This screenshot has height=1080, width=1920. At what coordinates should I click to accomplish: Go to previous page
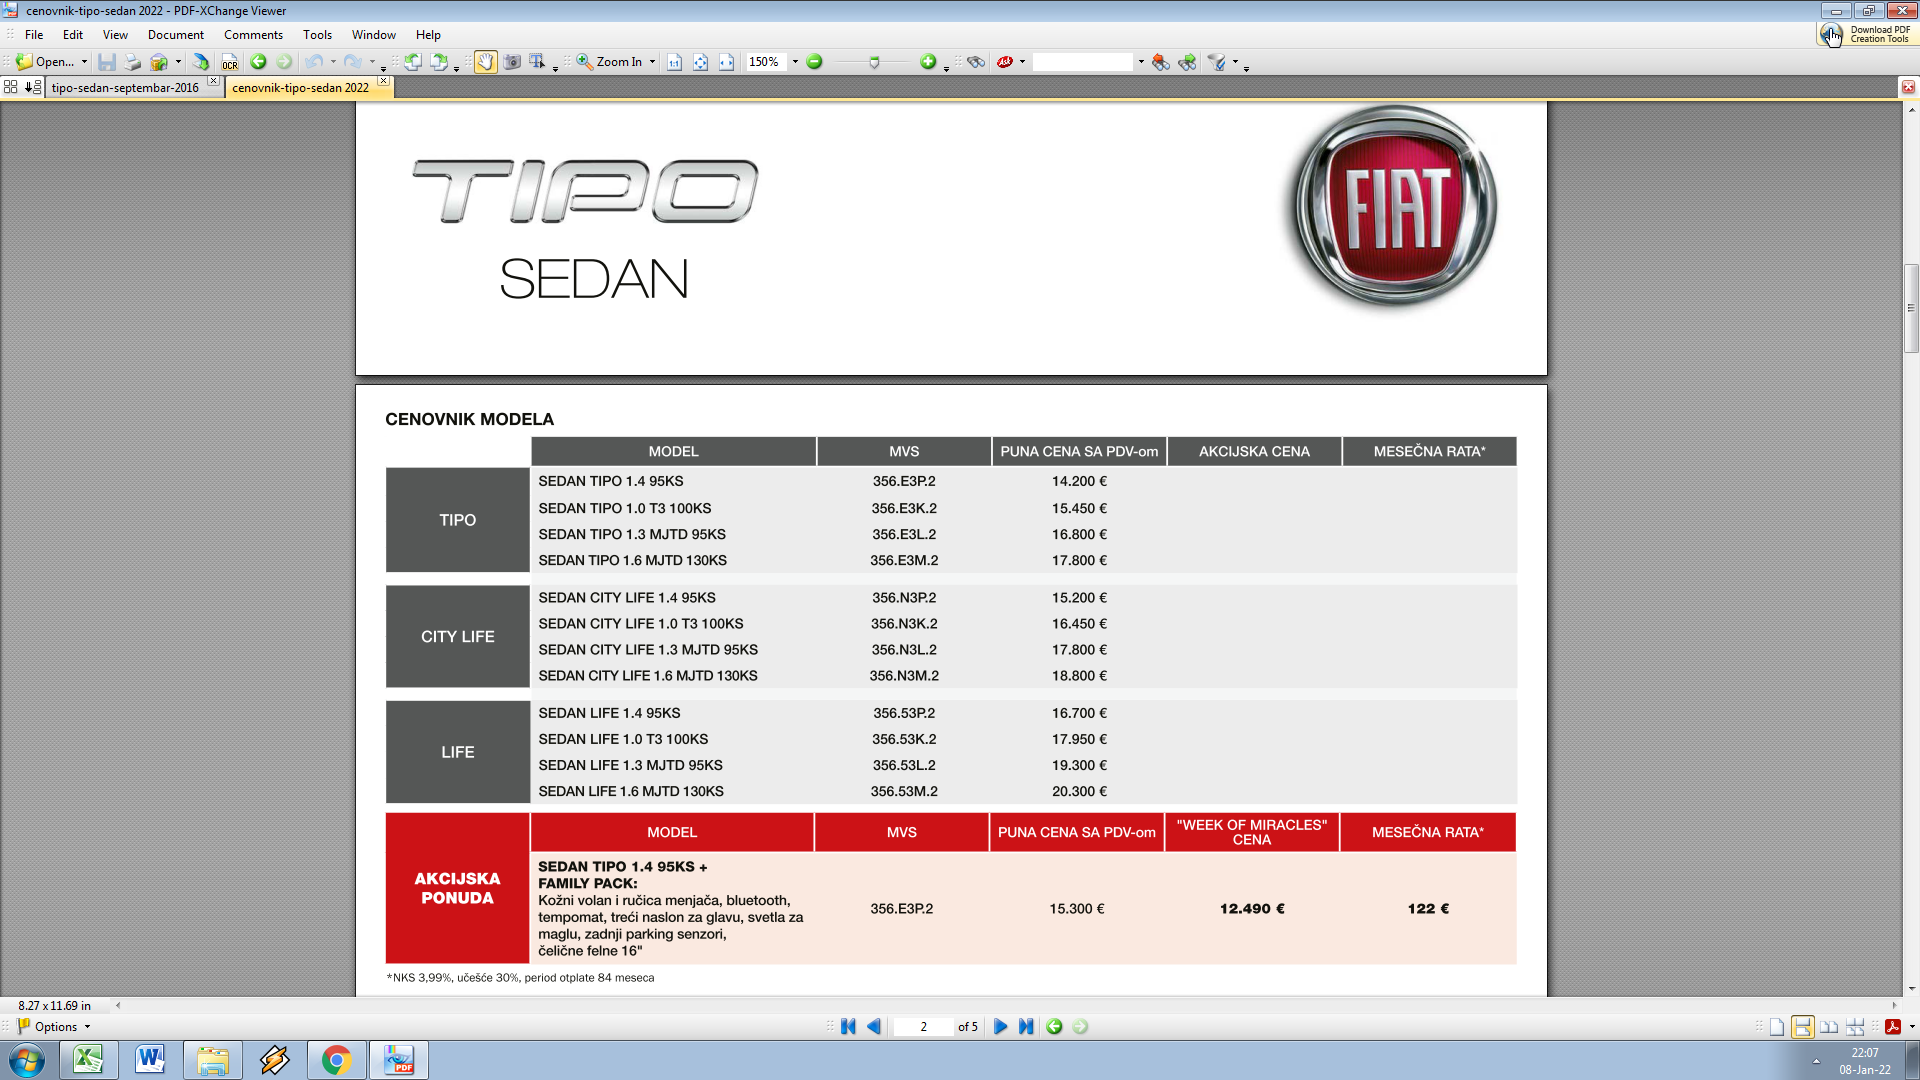coord(874,1027)
